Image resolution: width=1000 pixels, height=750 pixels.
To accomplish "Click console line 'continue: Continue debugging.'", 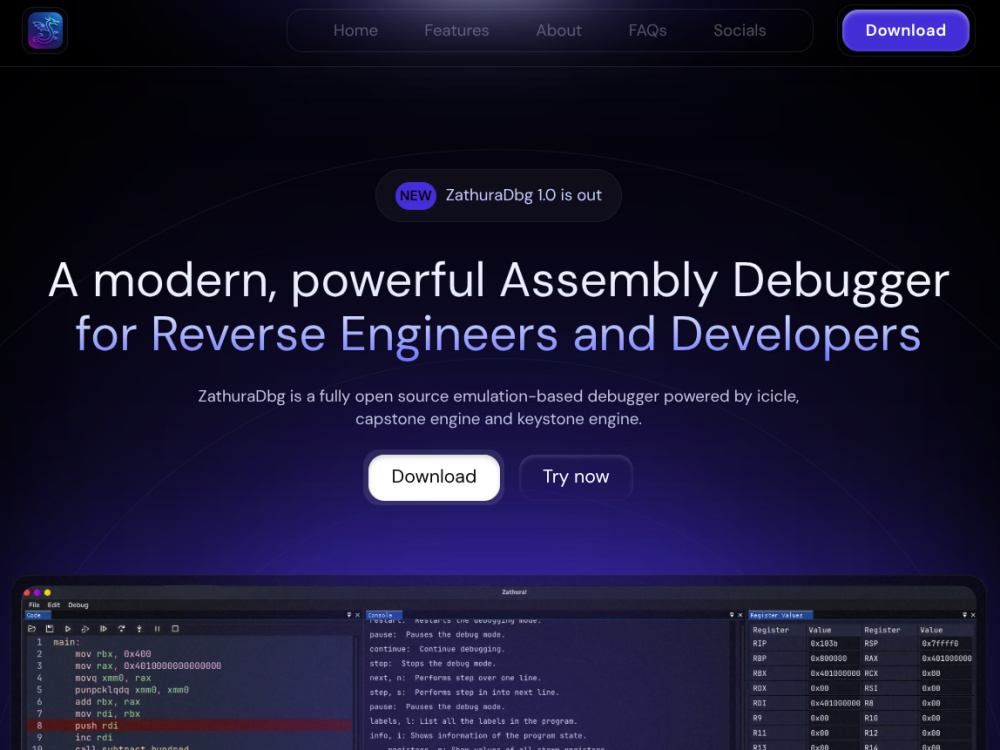I will pos(436,649).
